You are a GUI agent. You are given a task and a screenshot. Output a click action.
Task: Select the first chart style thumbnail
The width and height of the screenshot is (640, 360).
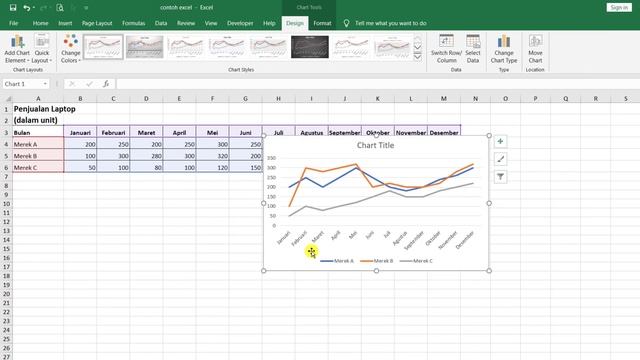pos(103,47)
